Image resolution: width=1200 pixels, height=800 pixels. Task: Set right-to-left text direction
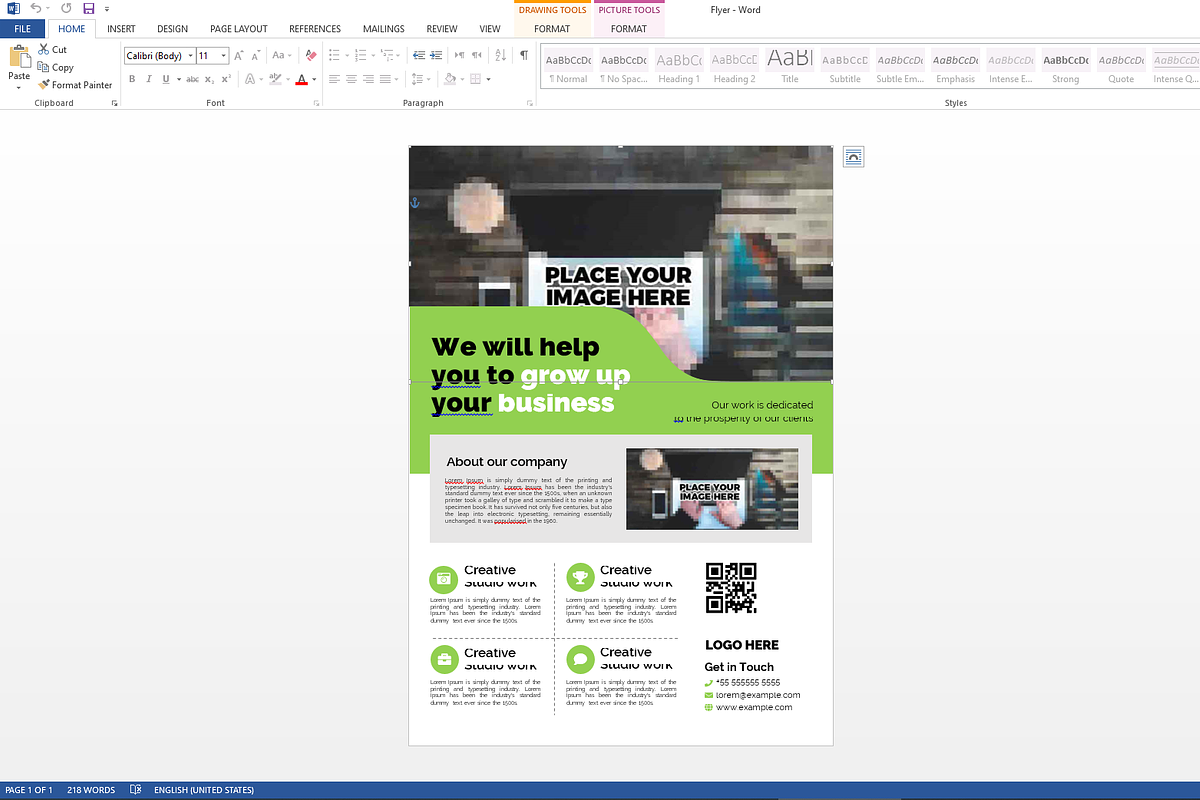477,56
